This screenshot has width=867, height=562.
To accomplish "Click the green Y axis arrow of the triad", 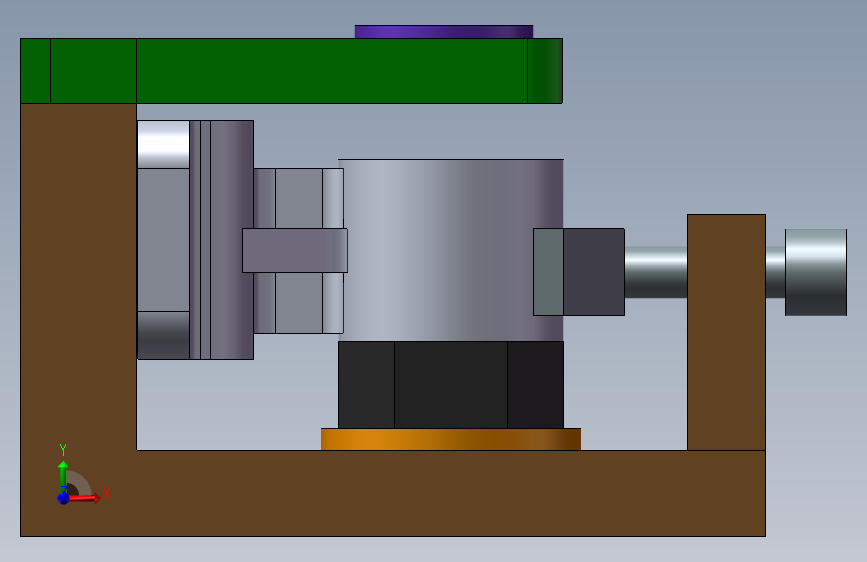I will point(63,473).
